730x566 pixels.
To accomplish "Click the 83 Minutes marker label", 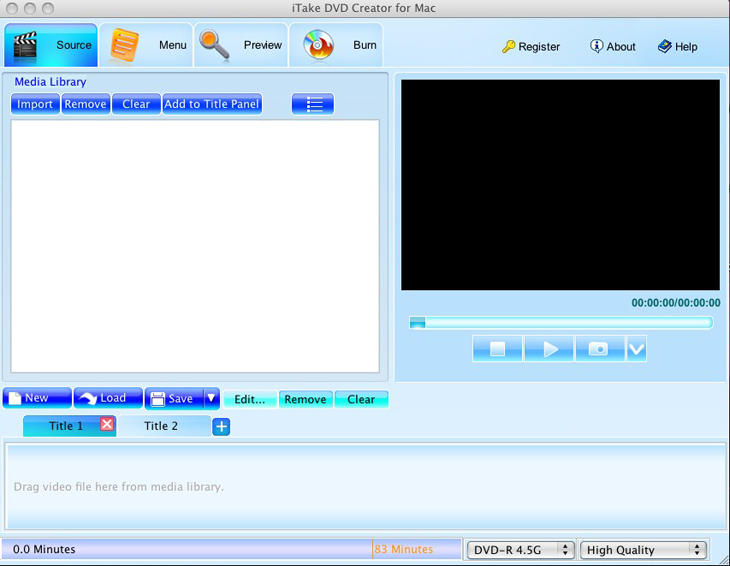I will click(x=404, y=549).
